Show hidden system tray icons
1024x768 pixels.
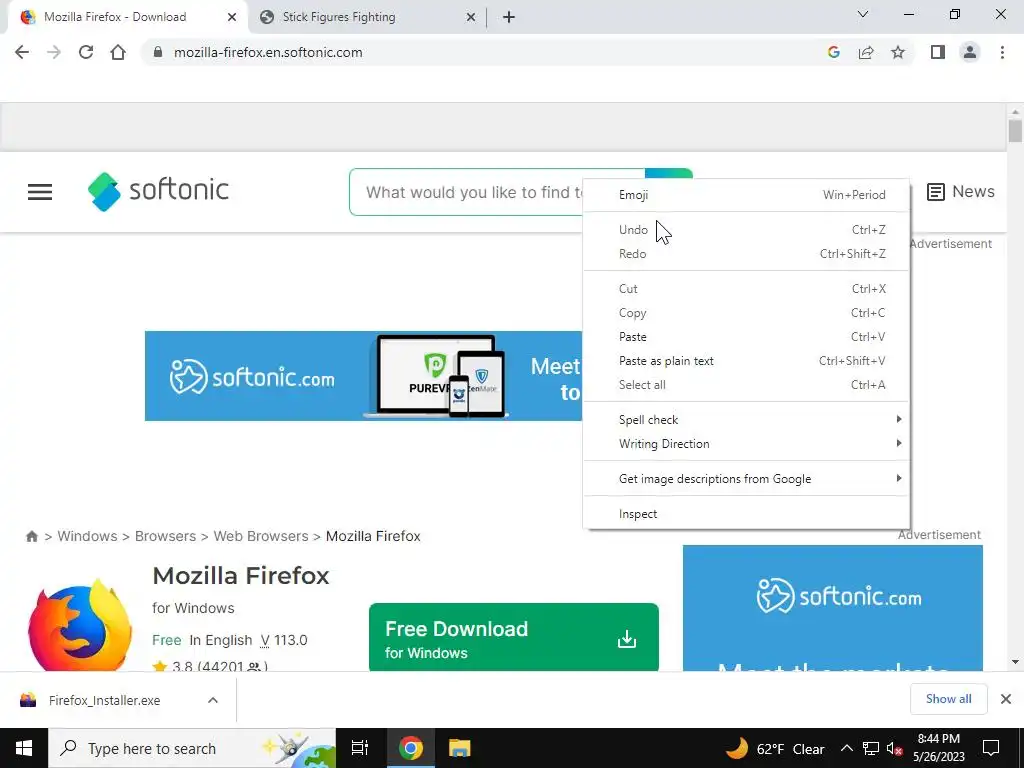pos(846,748)
